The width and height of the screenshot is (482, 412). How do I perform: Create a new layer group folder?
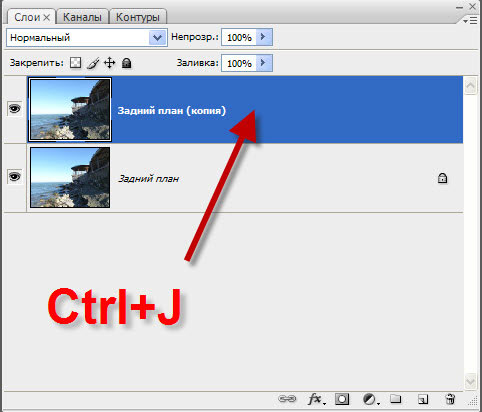click(x=396, y=398)
